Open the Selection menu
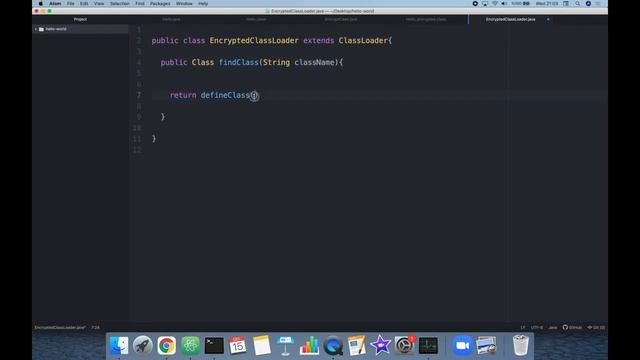Image resolution: width=640 pixels, height=360 pixels. (x=120, y=4)
